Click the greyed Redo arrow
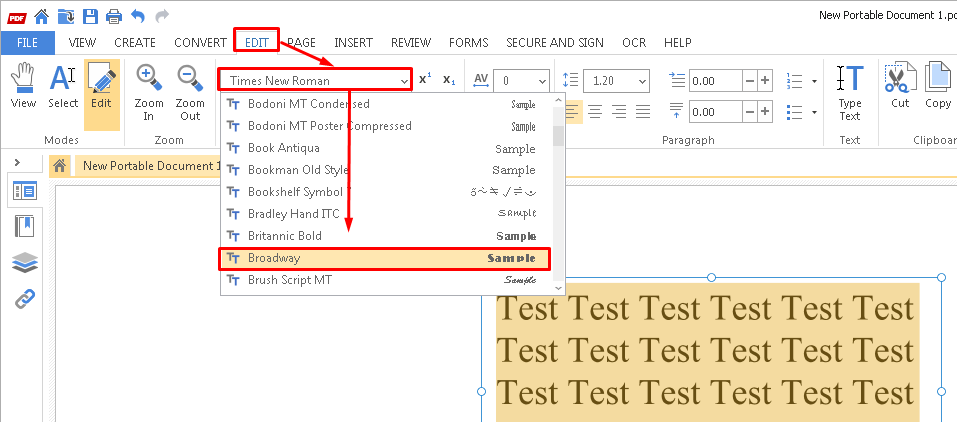Screen dimensions: 957x422 (x=162, y=15)
